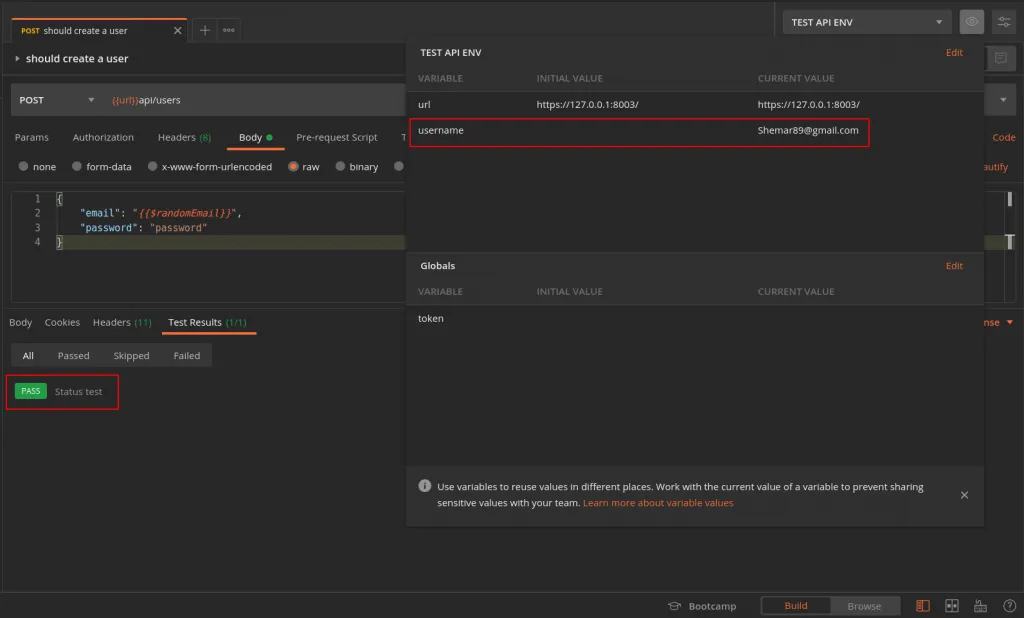Open 'Learn more about variable values' link
Viewport: 1024px width, 618px height.
point(658,503)
